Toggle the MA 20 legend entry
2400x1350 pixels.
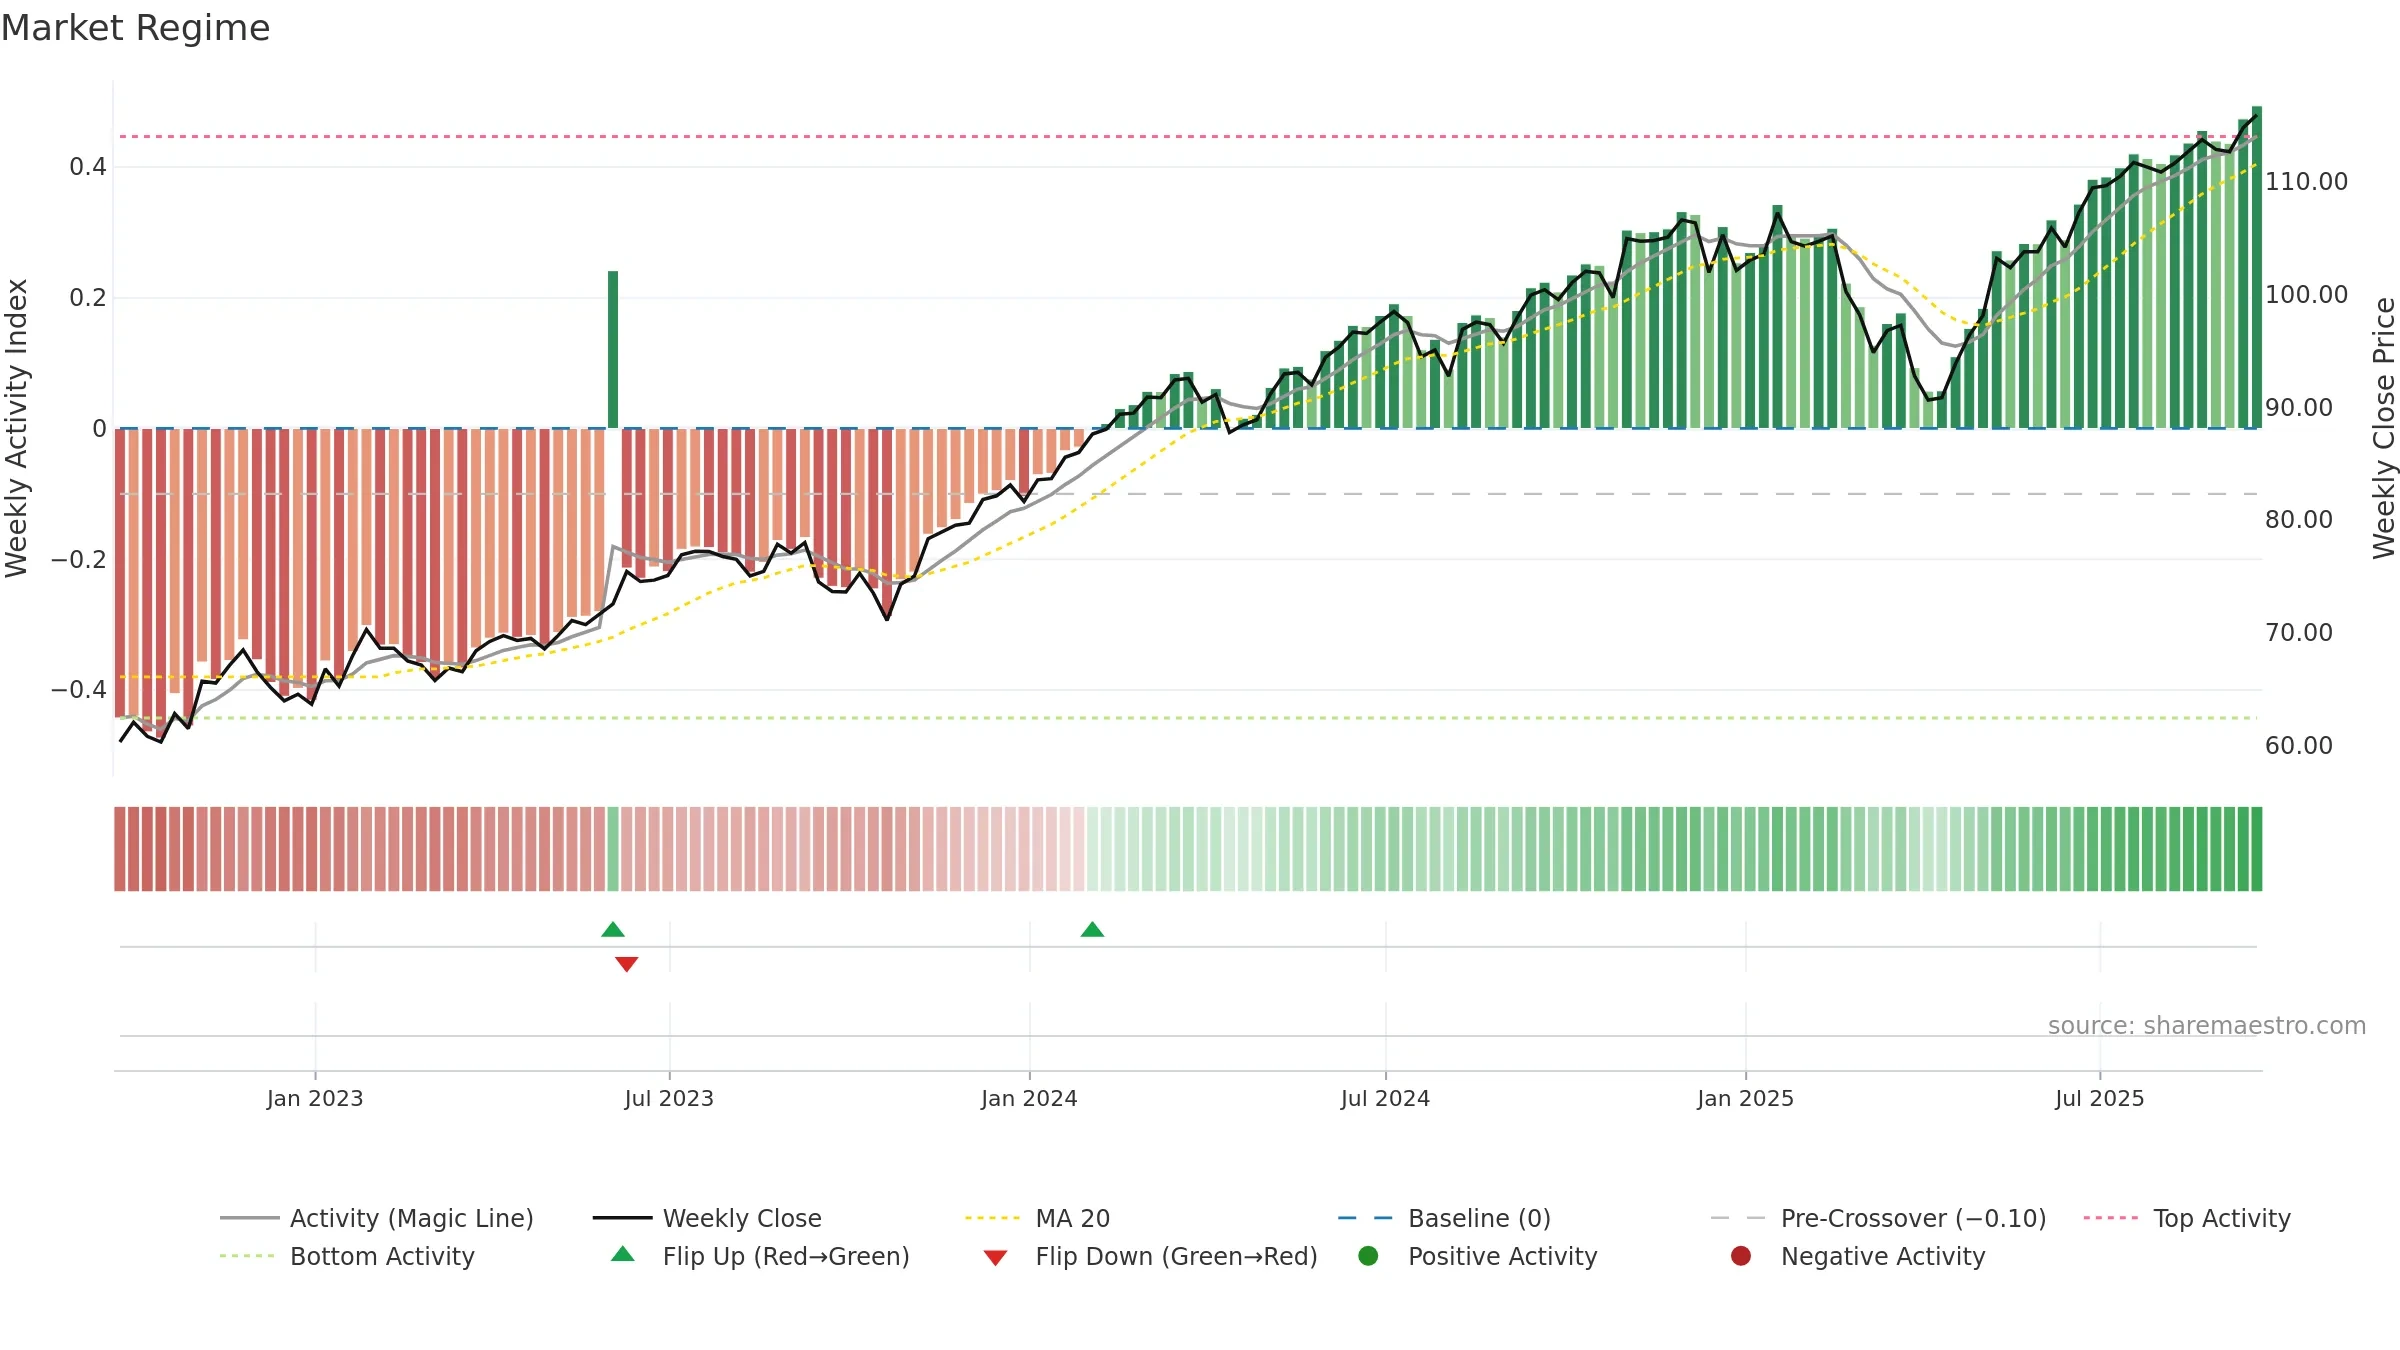coord(1037,1218)
